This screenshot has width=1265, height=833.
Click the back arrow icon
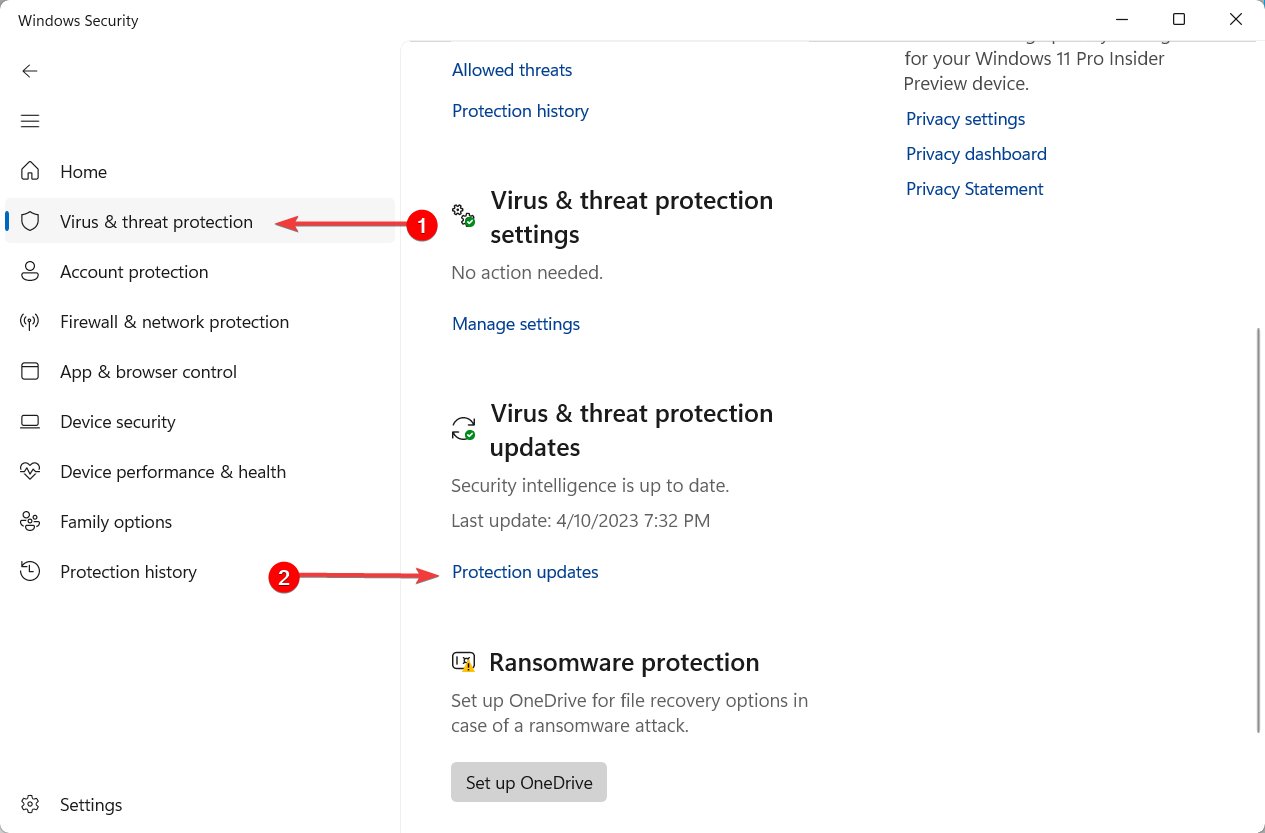point(30,71)
